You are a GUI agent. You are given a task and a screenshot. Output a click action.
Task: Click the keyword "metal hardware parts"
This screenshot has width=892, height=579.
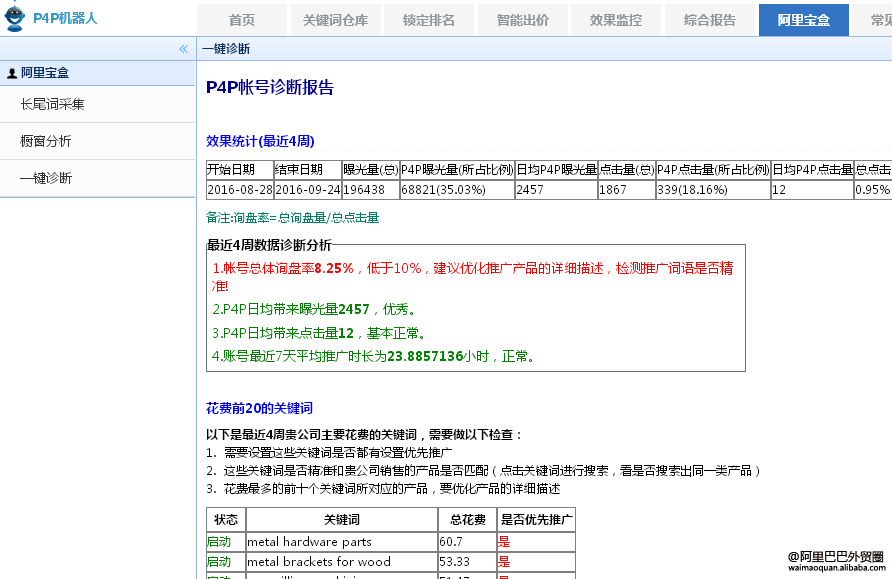pos(309,542)
